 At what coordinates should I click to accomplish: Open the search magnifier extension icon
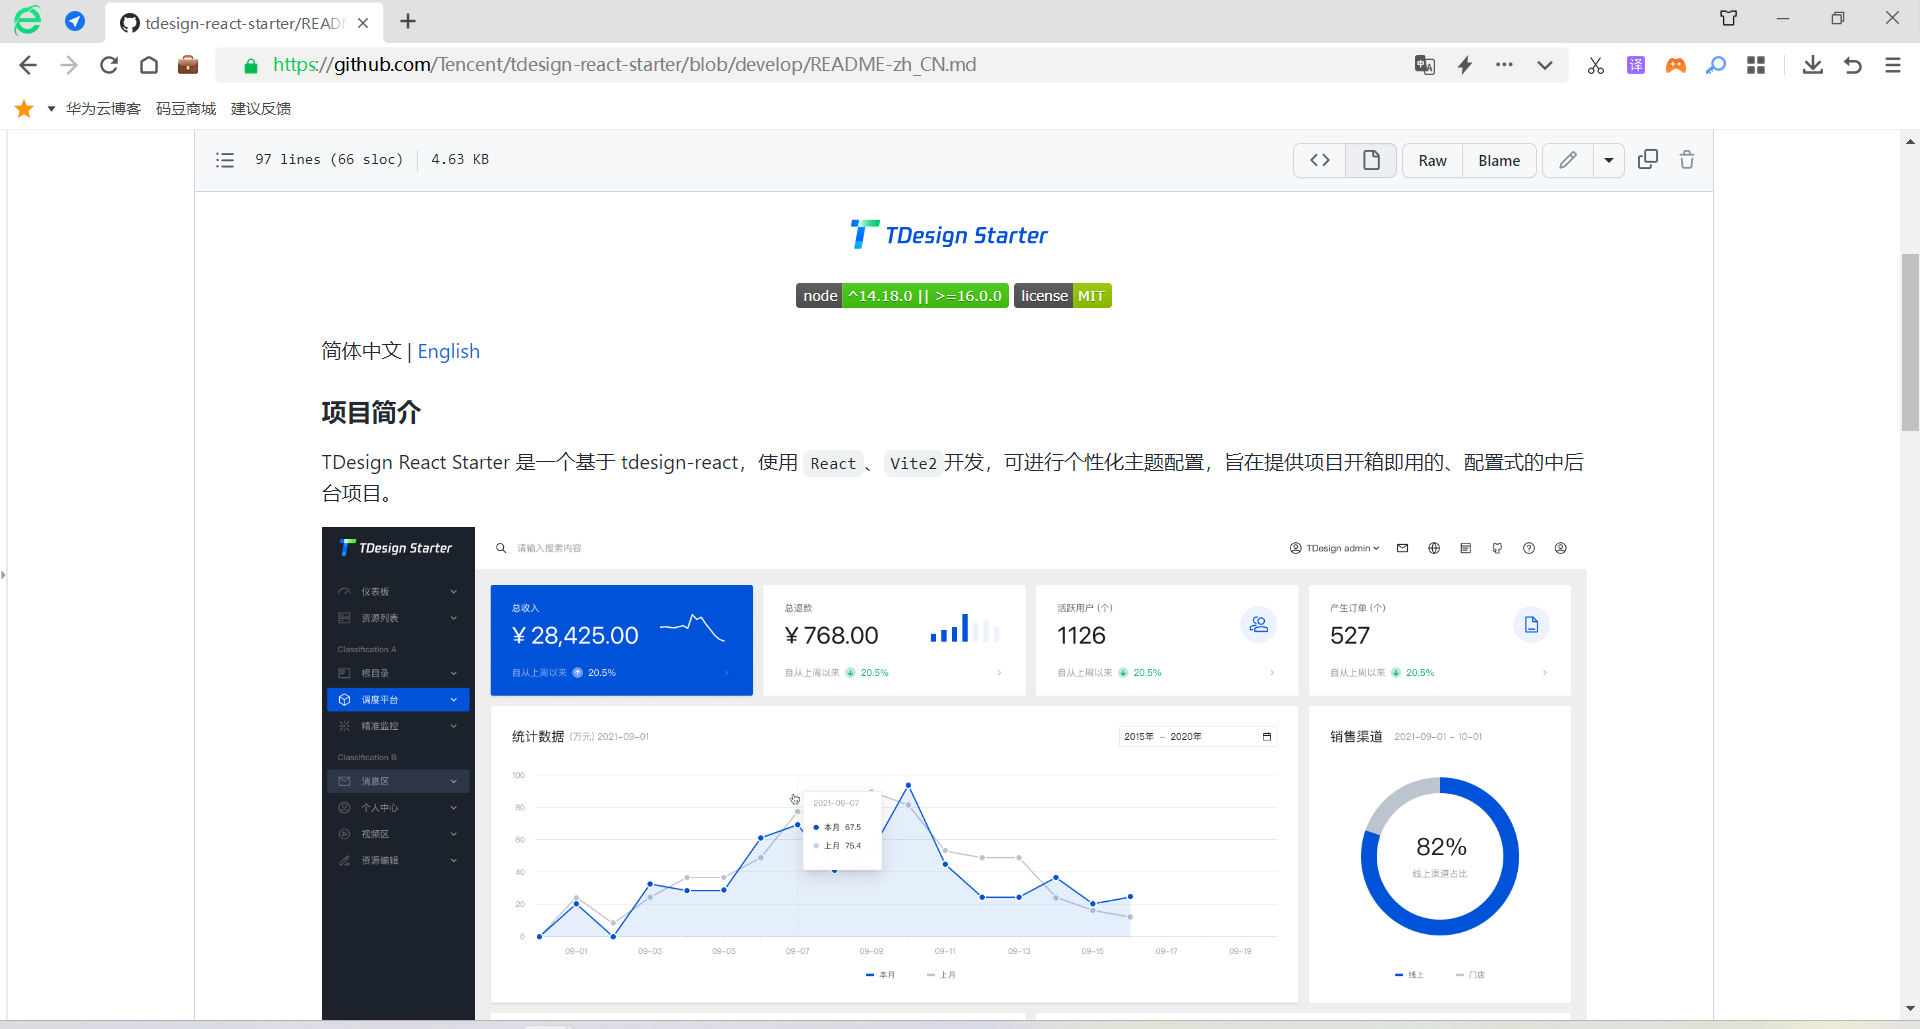[1716, 65]
